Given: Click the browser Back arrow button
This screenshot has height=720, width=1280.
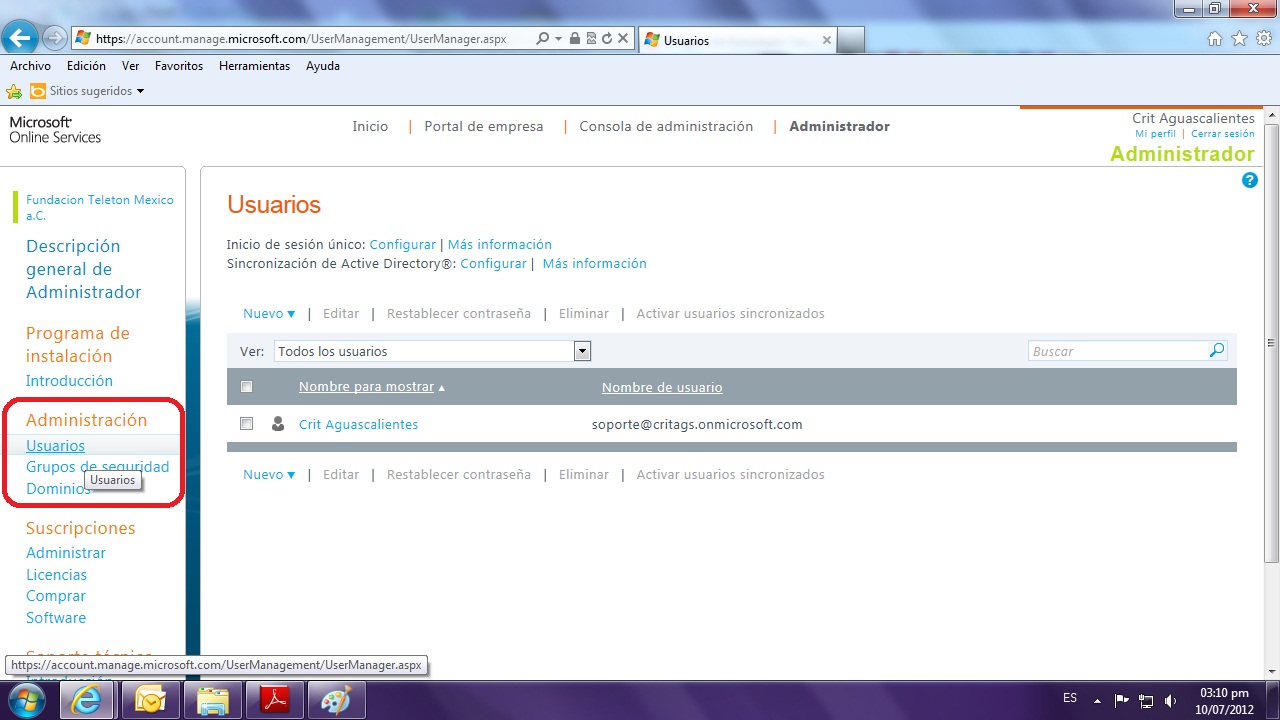Looking at the screenshot, I should pos(20,38).
